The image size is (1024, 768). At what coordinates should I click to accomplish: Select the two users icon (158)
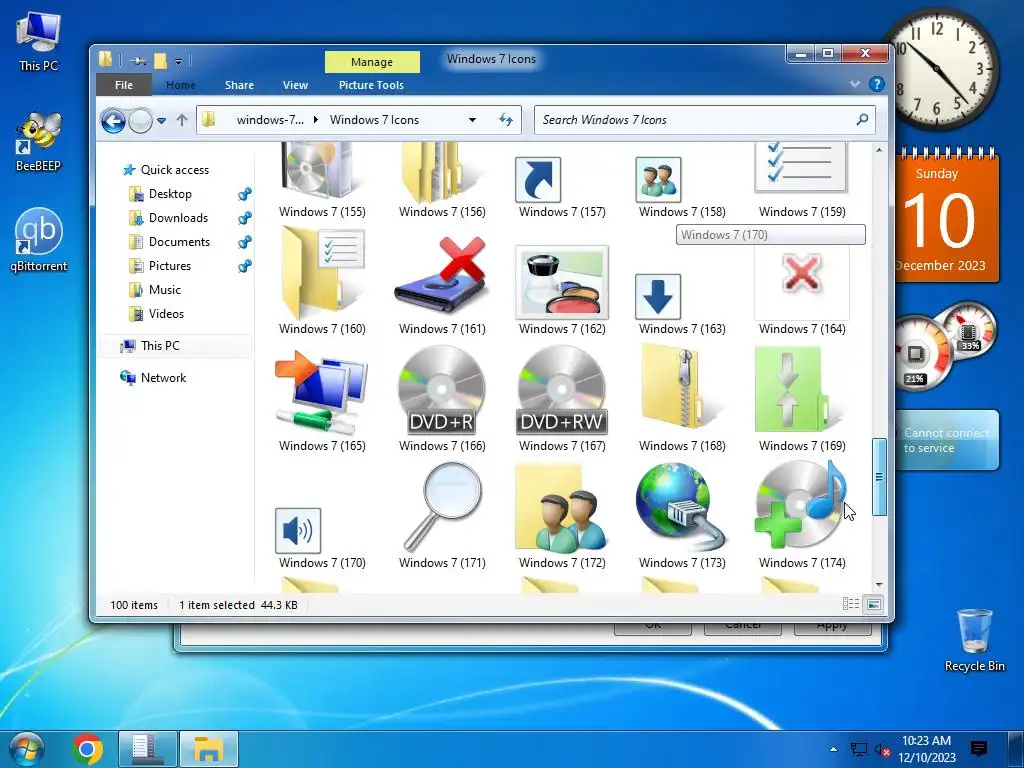coord(658,180)
